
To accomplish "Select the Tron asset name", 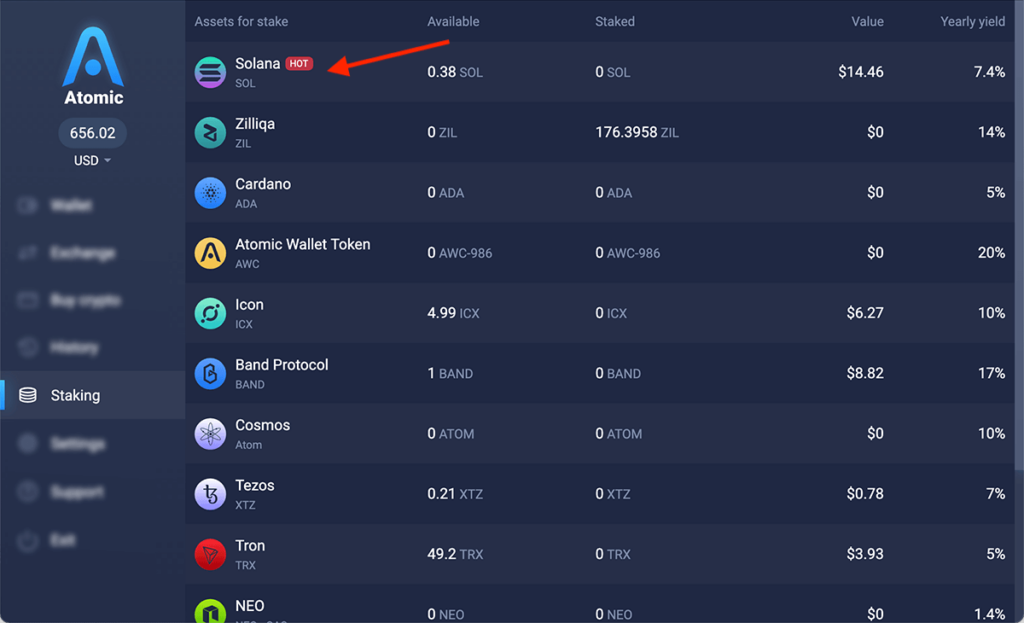I will (x=249, y=546).
